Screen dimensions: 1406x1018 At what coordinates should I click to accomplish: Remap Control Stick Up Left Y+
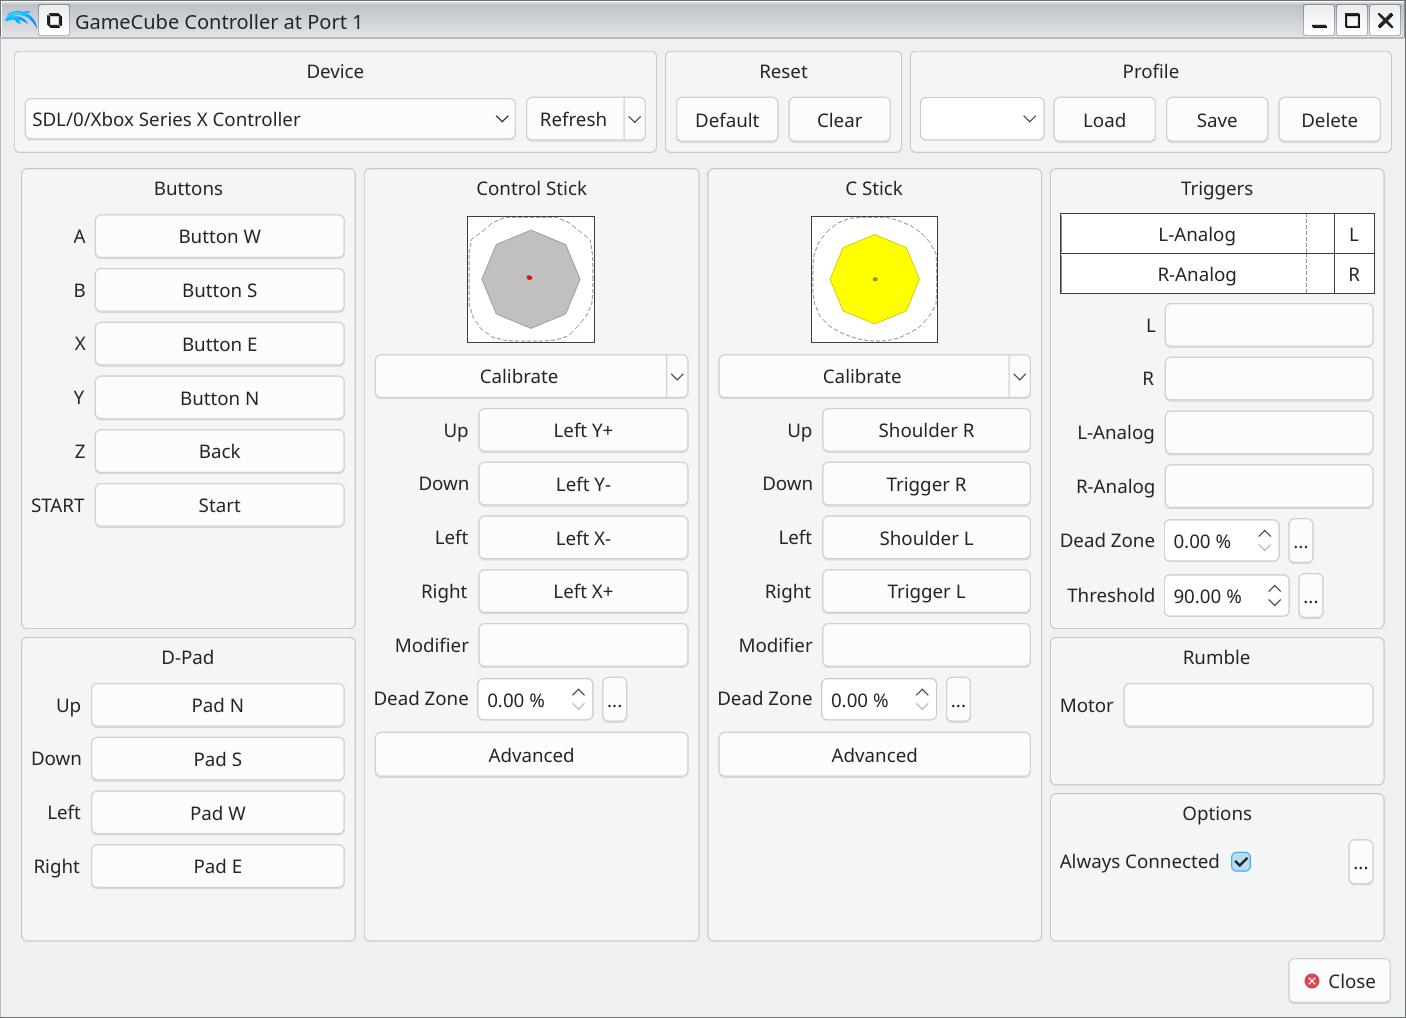tap(583, 430)
